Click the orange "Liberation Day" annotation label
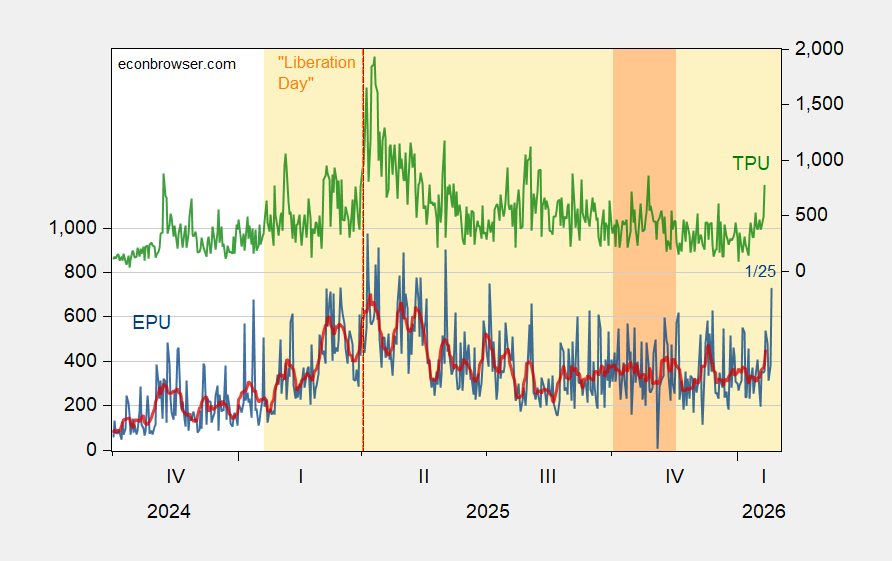Viewport: 892px width, 561px height. [x=316, y=73]
